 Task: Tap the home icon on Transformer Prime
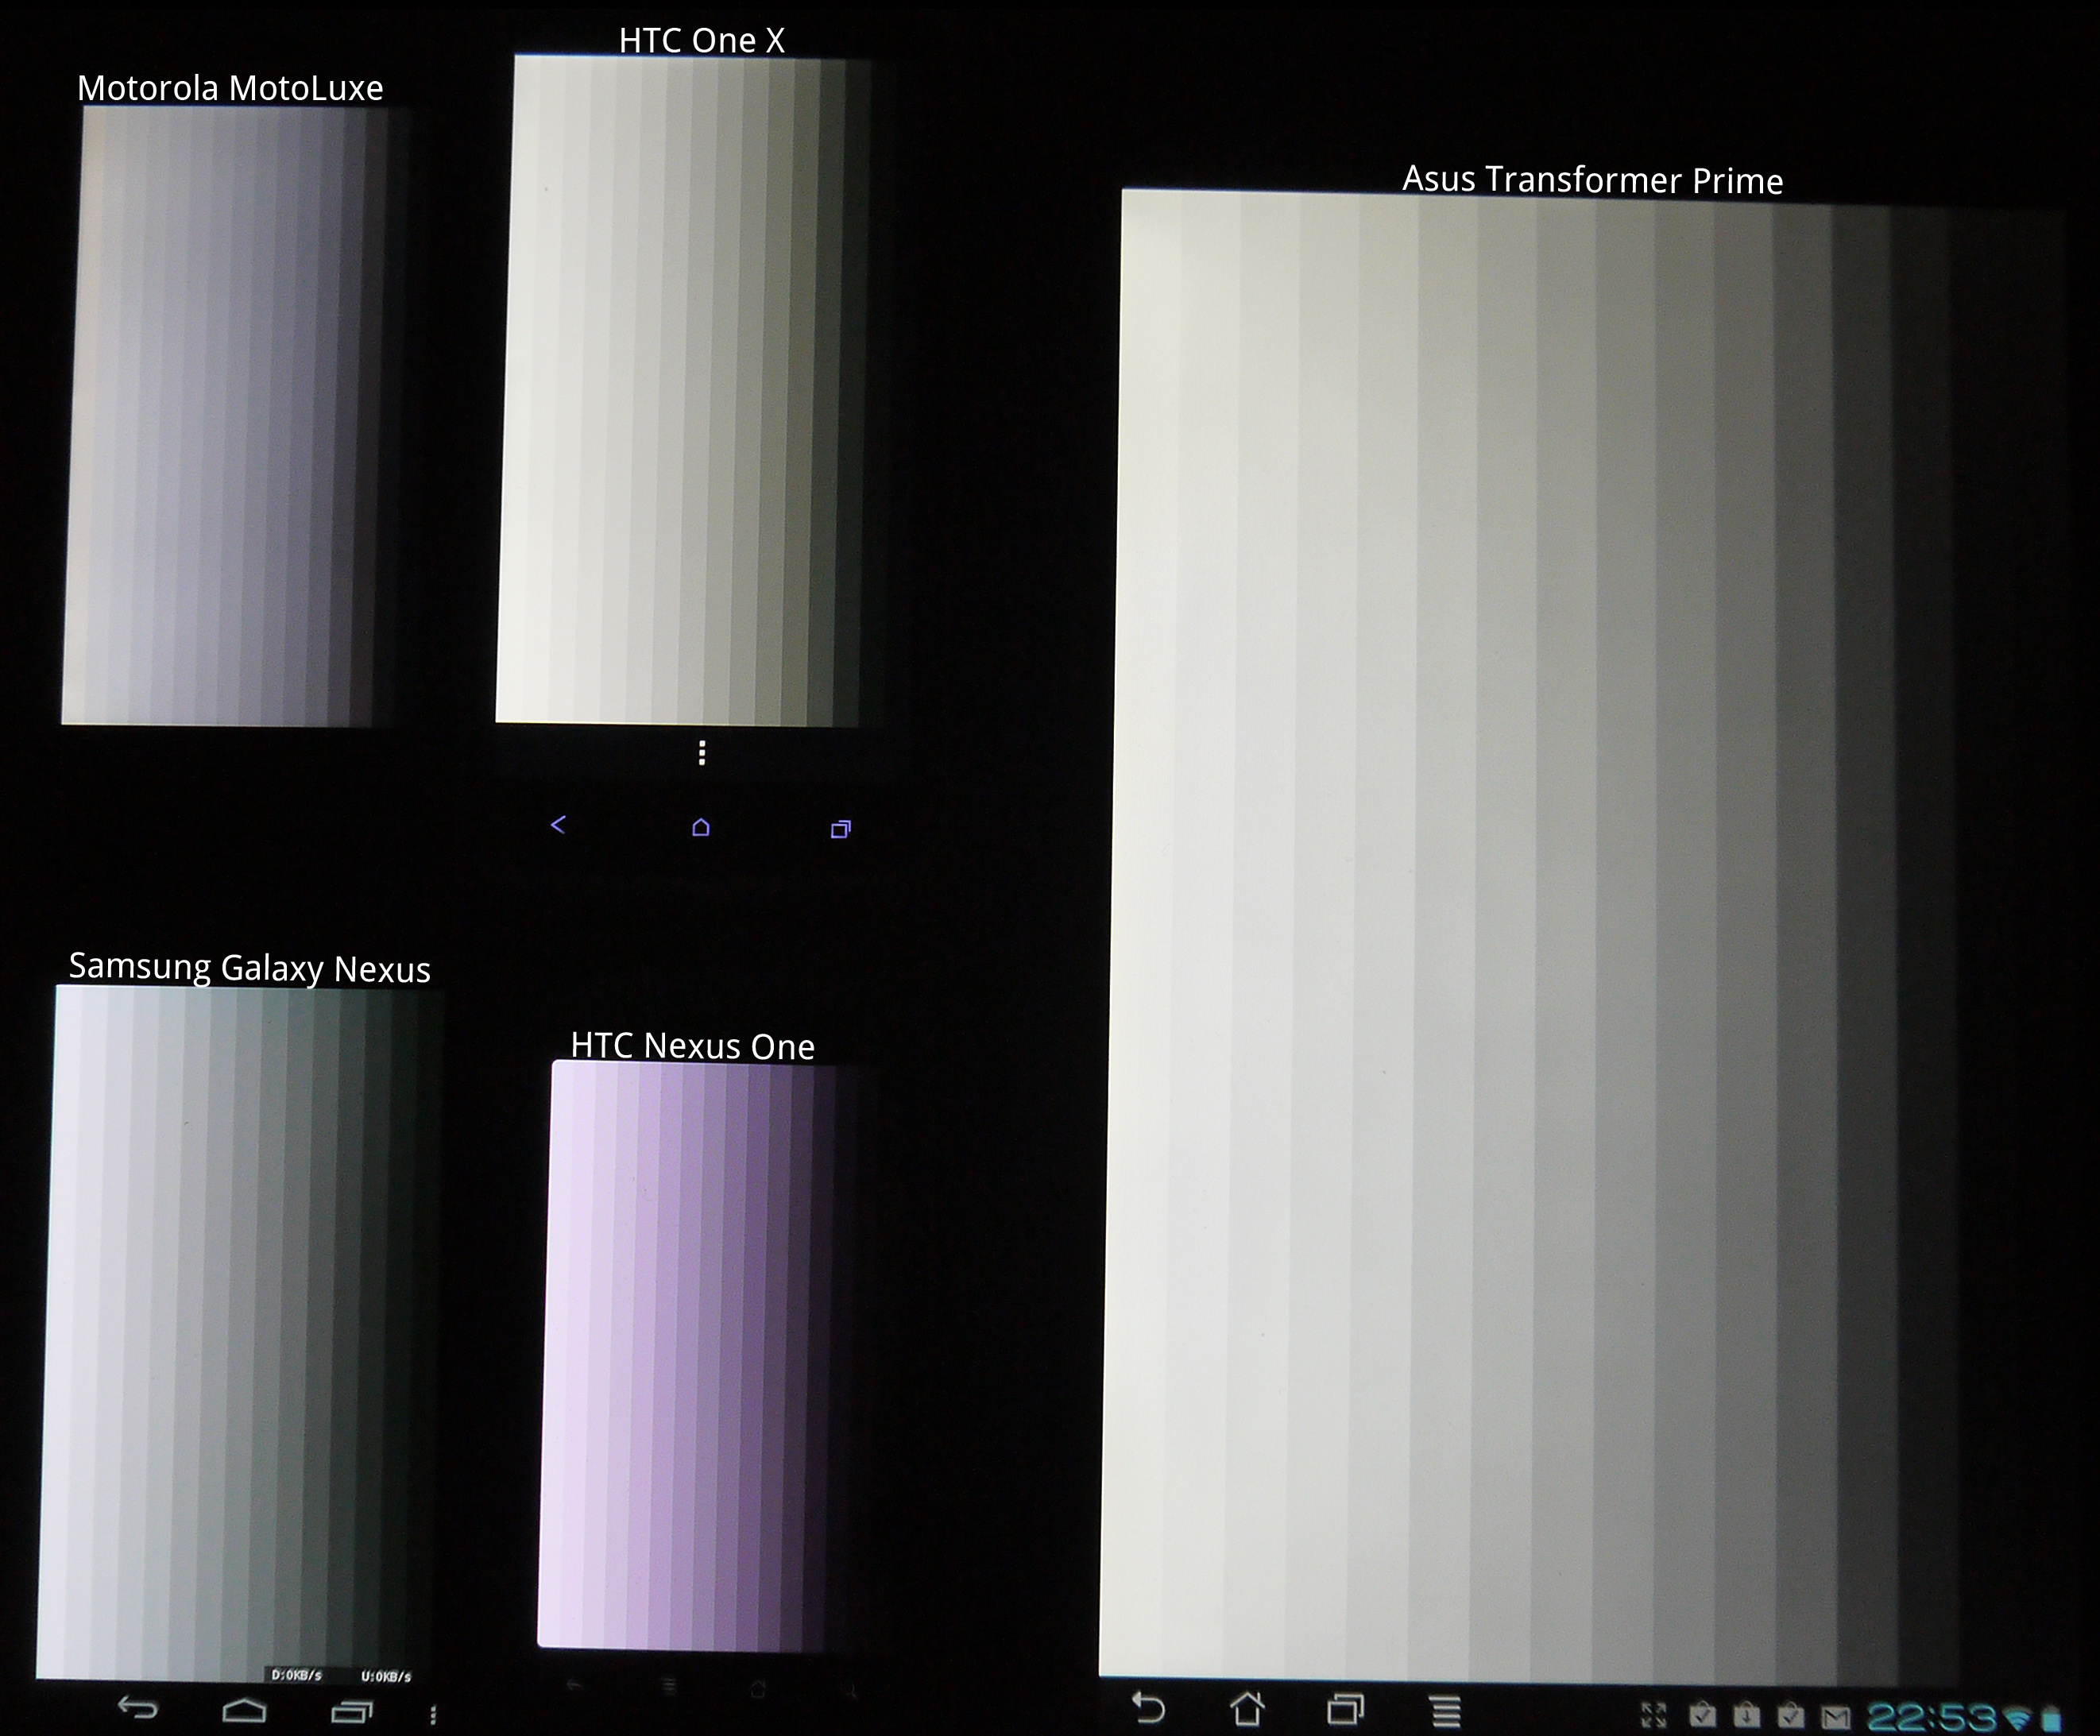(x=1247, y=1708)
